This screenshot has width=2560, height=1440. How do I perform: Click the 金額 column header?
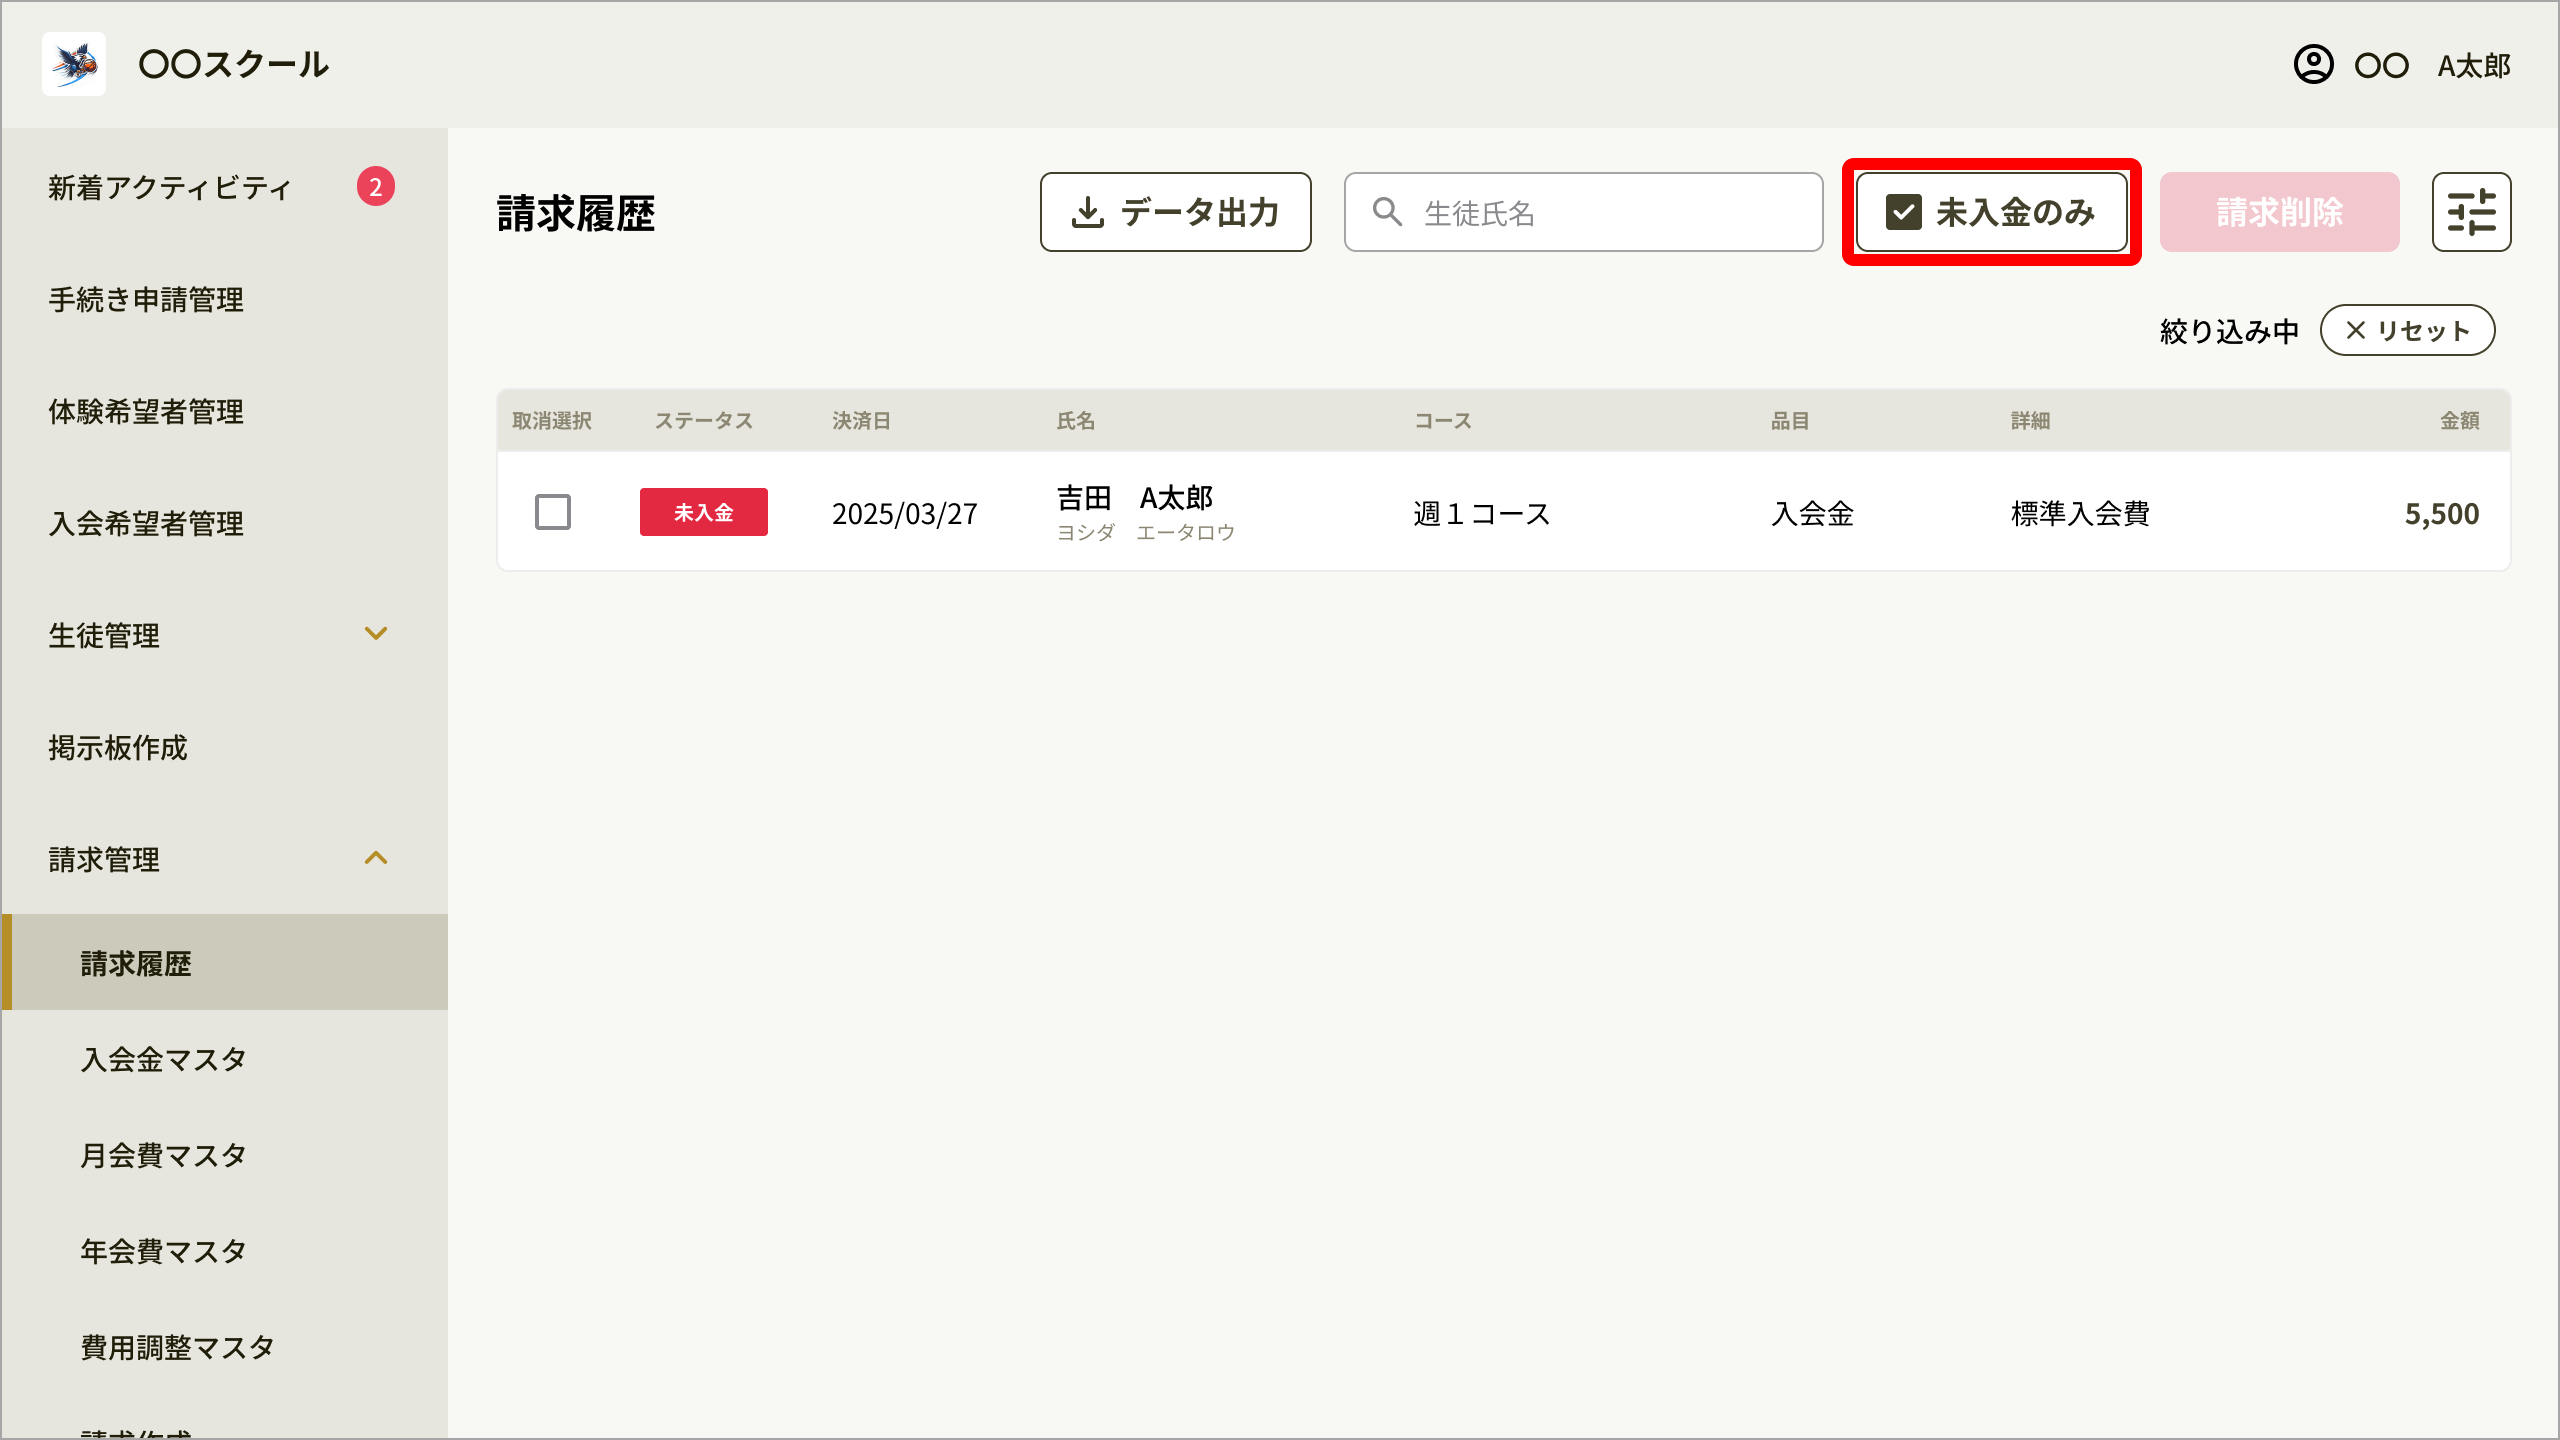[x=2460, y=421]
